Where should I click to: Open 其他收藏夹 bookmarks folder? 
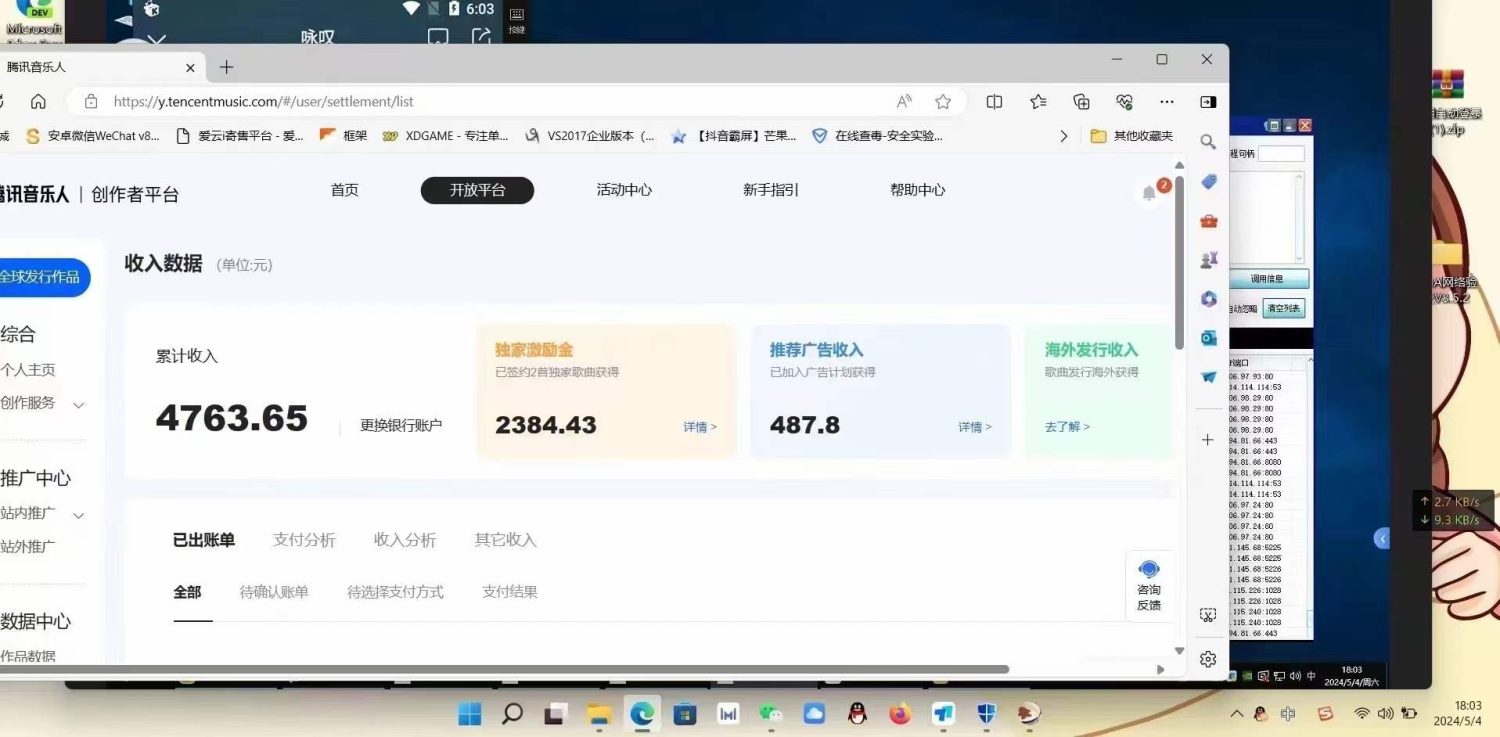tap(1132, 136)
